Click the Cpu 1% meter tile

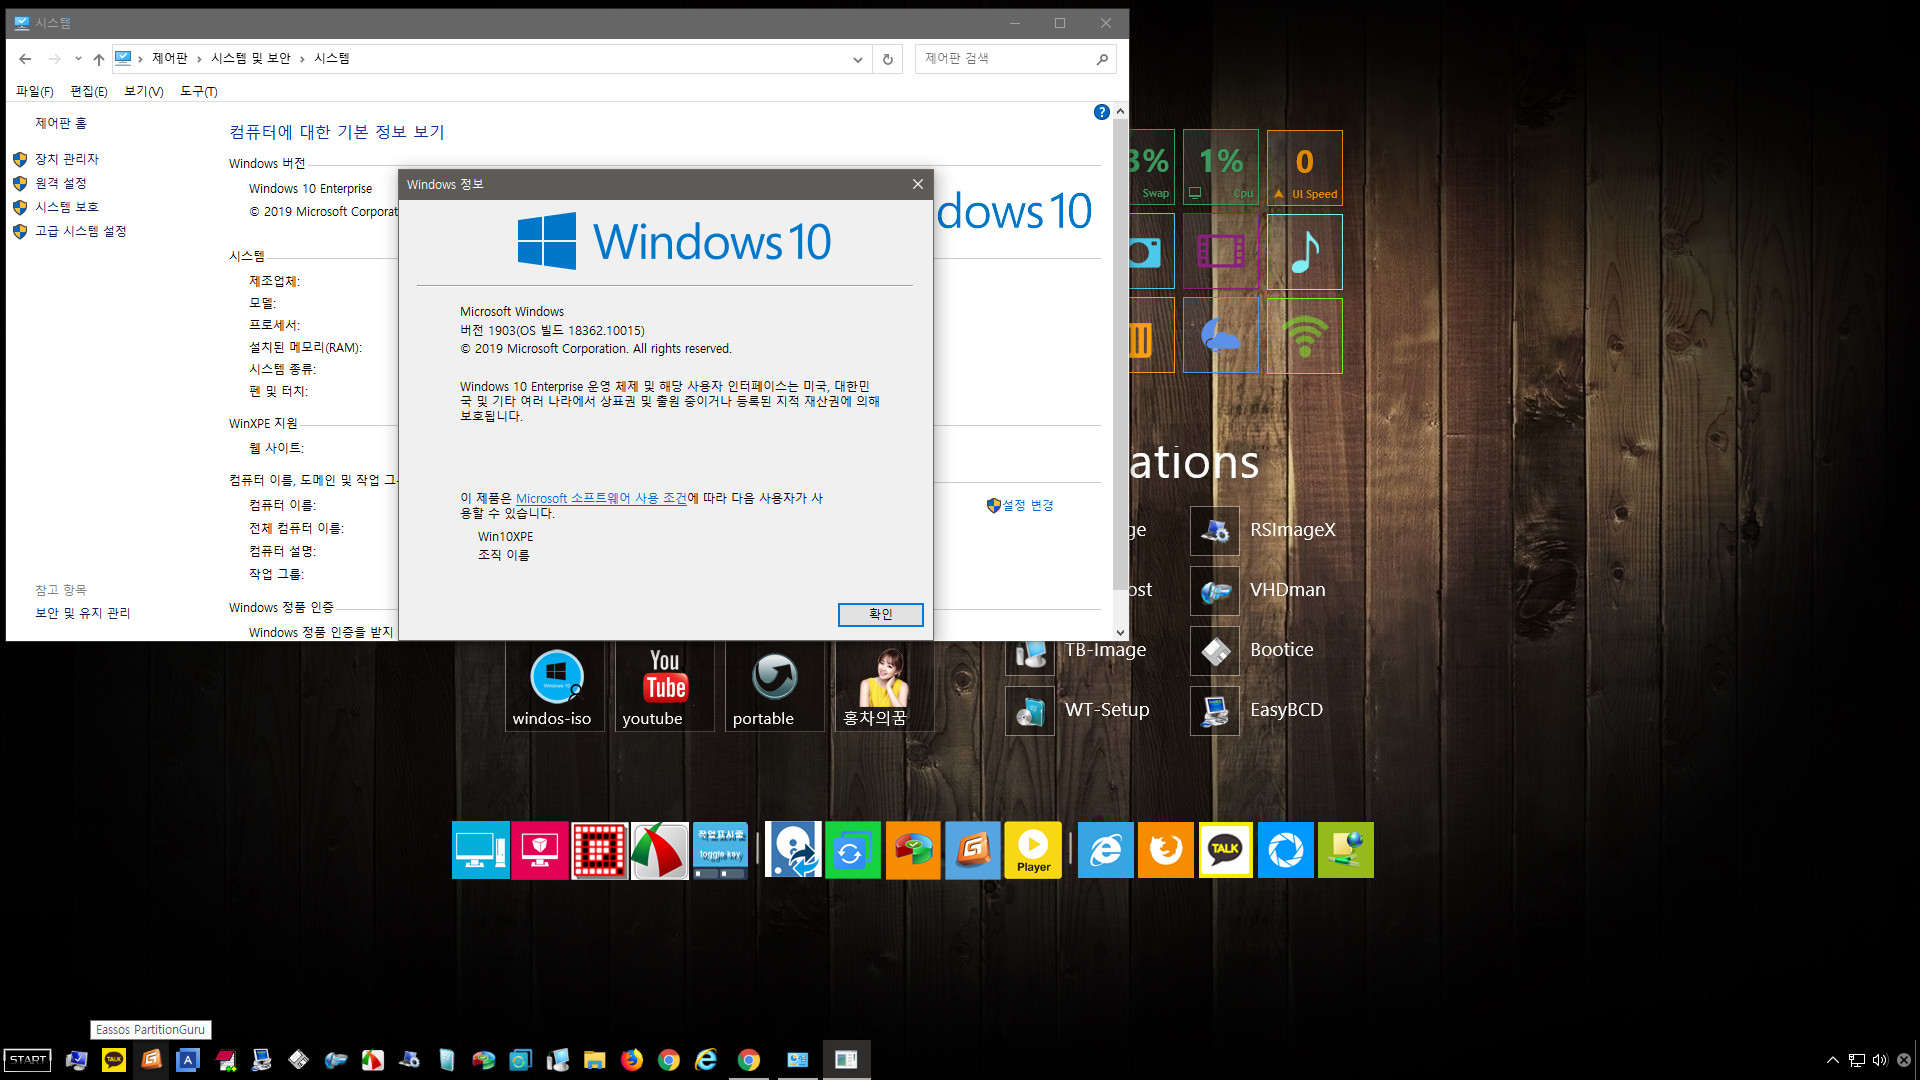[x=1220, y=168]
